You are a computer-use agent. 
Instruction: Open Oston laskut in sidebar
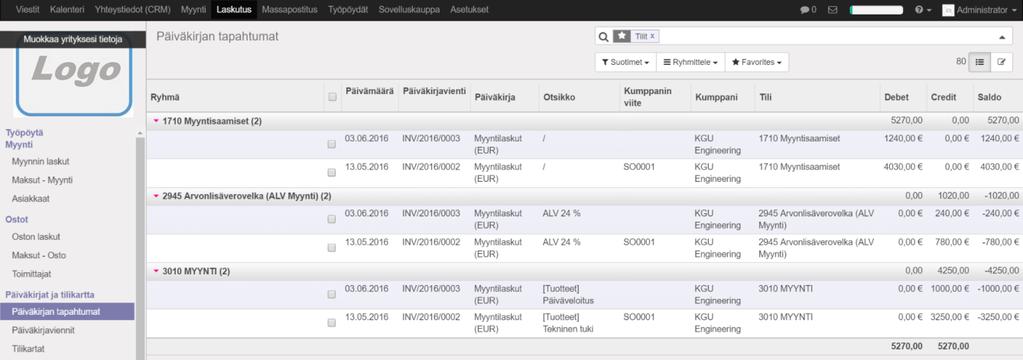[36, 237]
